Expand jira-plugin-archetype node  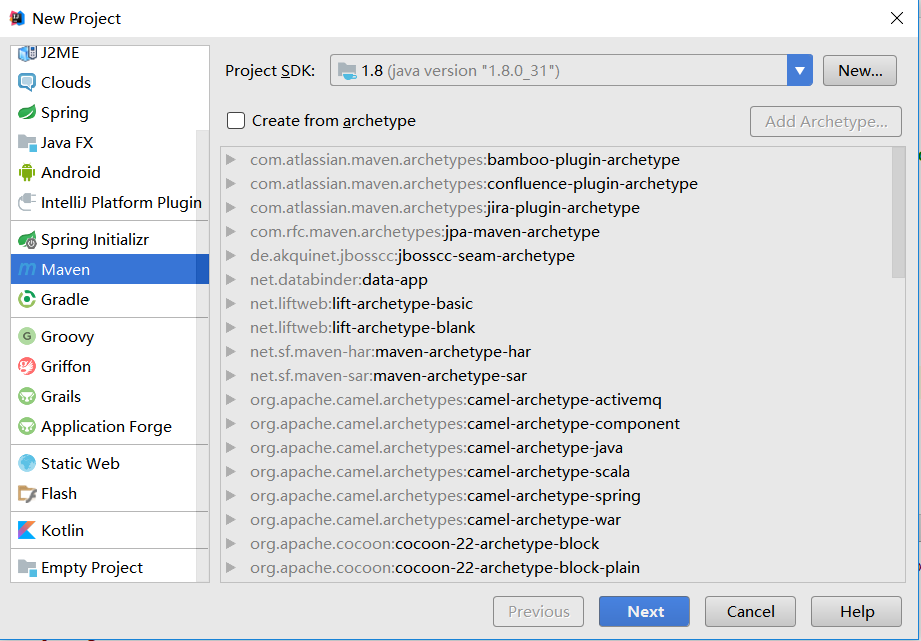(231, 208)
